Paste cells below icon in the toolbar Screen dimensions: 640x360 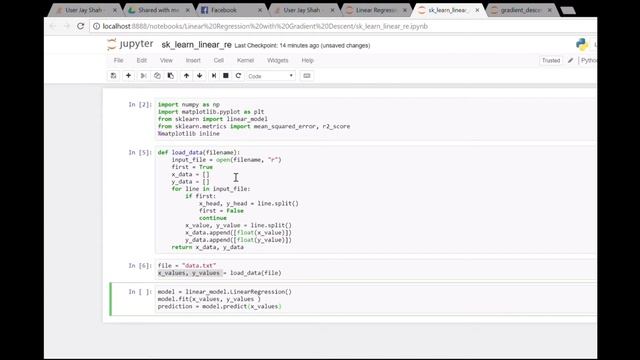[x=171, y=76]
